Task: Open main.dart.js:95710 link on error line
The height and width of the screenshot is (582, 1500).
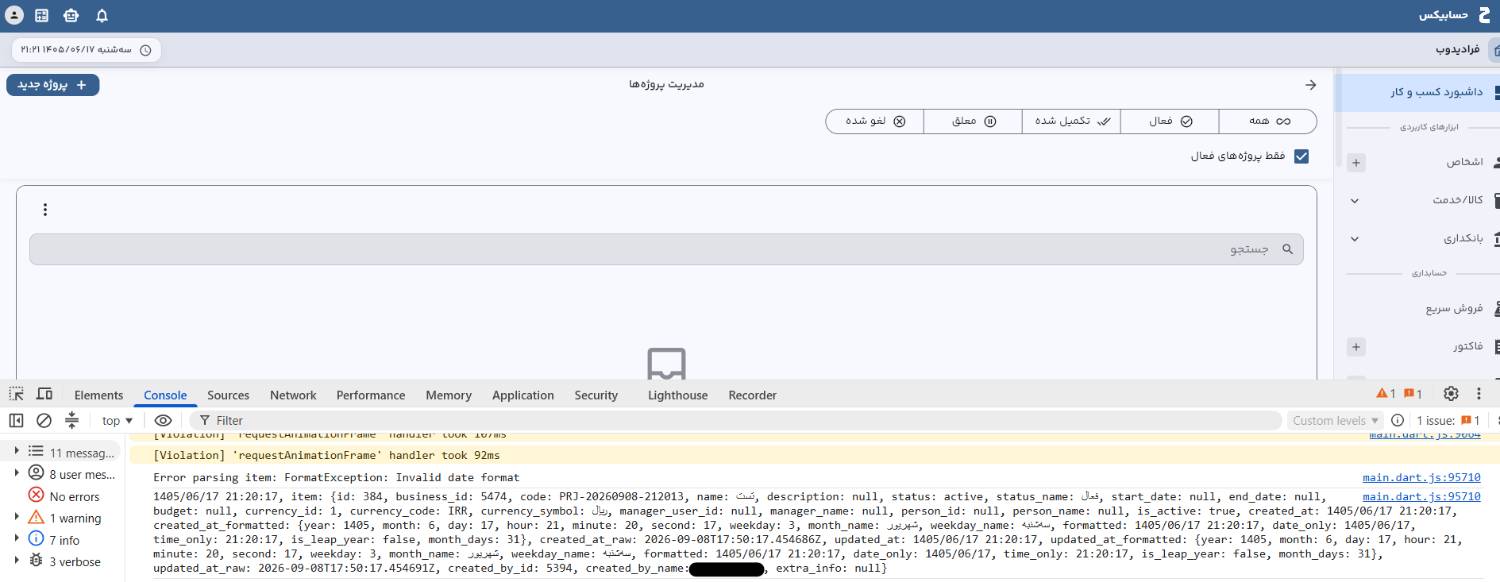Action: 1421,478
